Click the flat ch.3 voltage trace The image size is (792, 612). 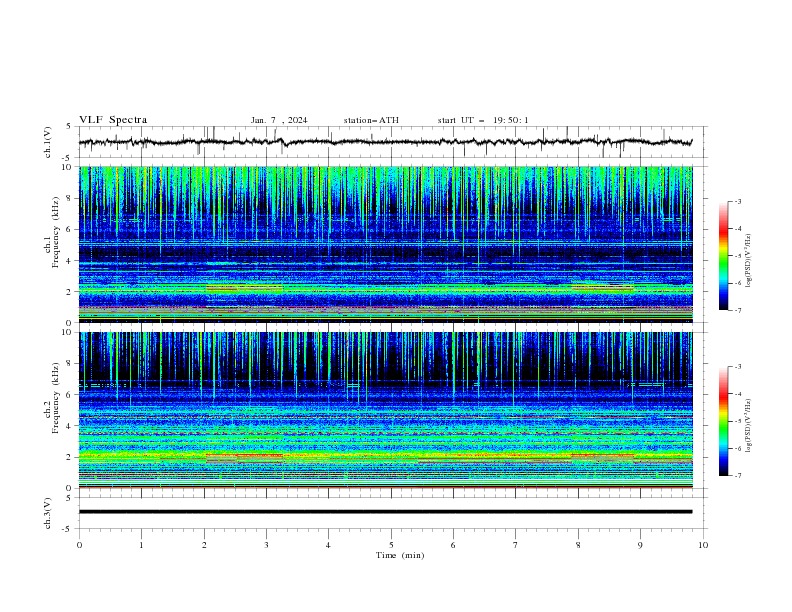click(385, 512)
